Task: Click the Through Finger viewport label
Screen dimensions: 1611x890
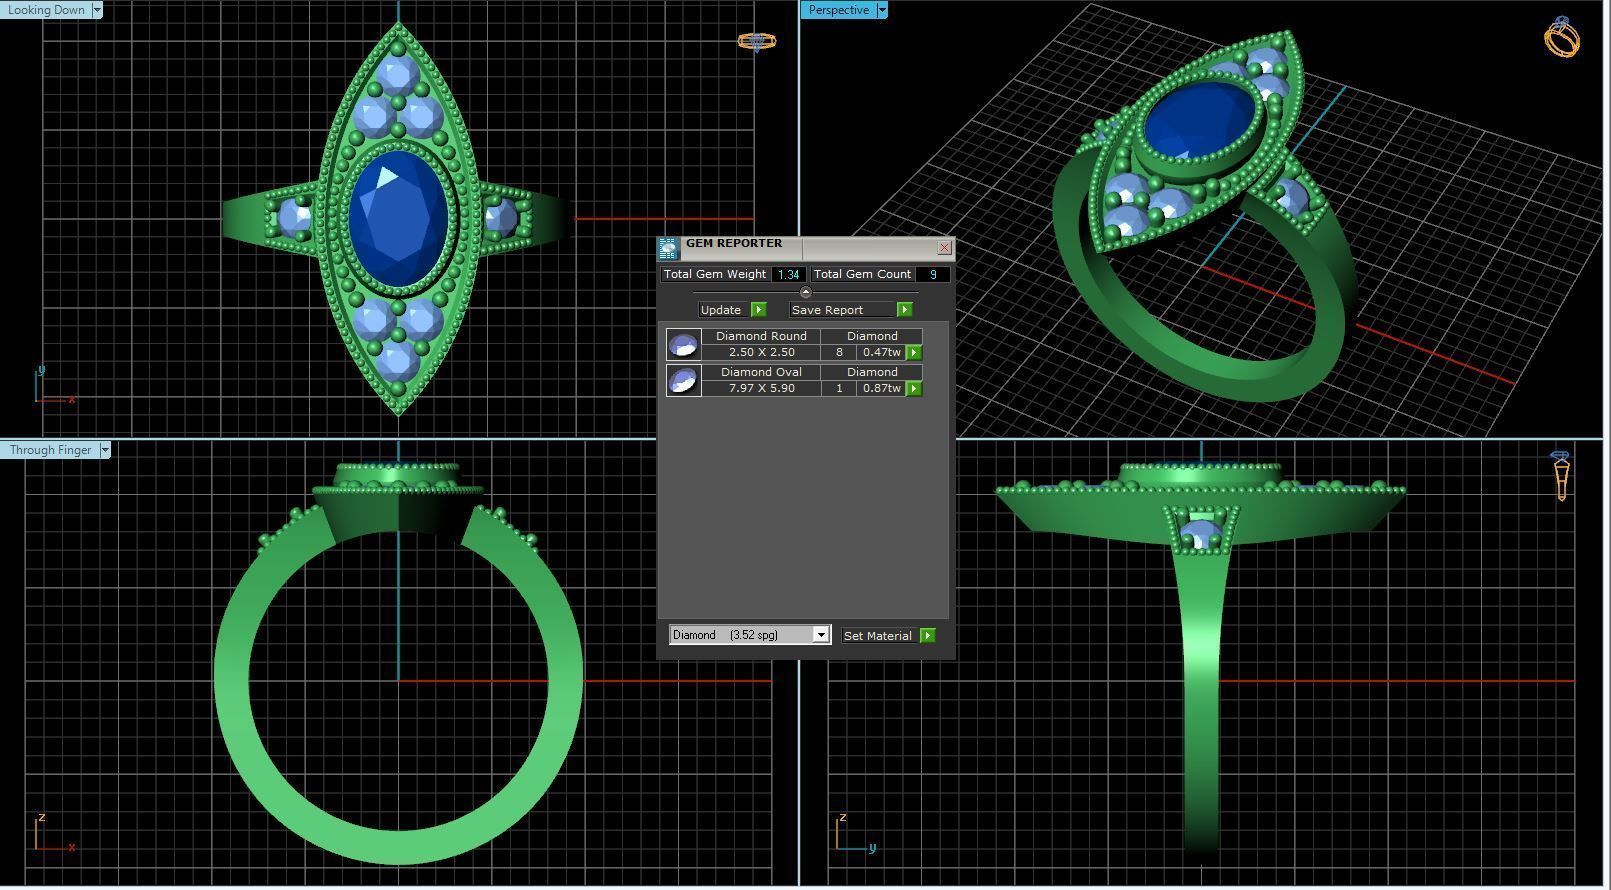Action: coord(50,450)
